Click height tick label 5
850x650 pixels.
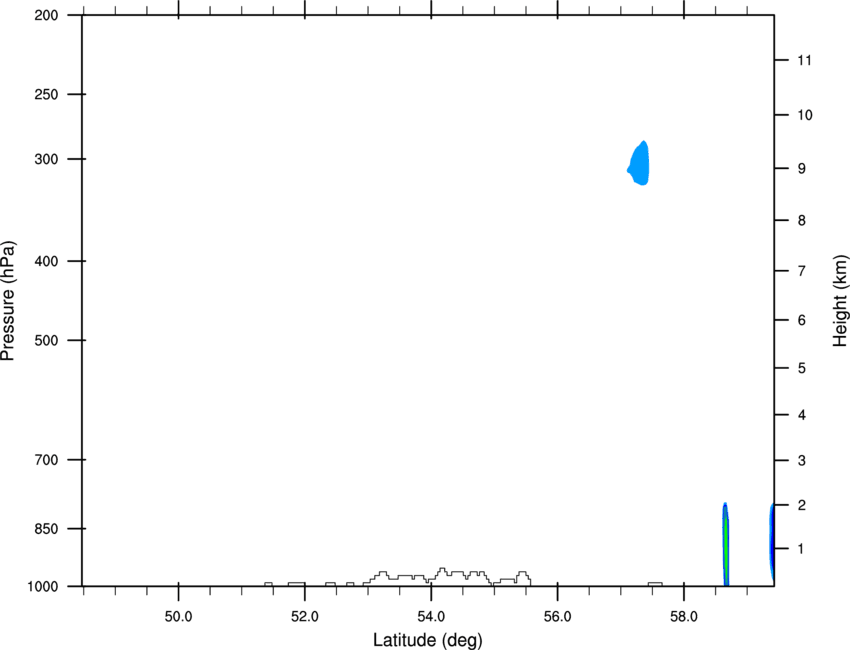[x=802, y=369]
